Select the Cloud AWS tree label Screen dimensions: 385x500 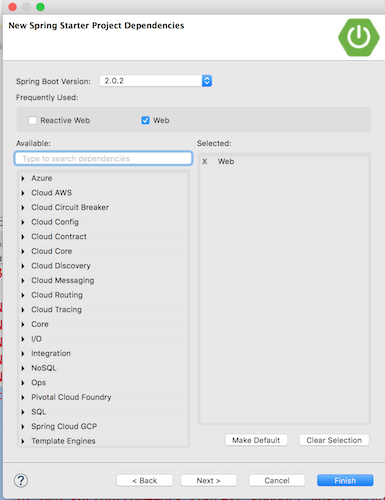coord(51,193)
